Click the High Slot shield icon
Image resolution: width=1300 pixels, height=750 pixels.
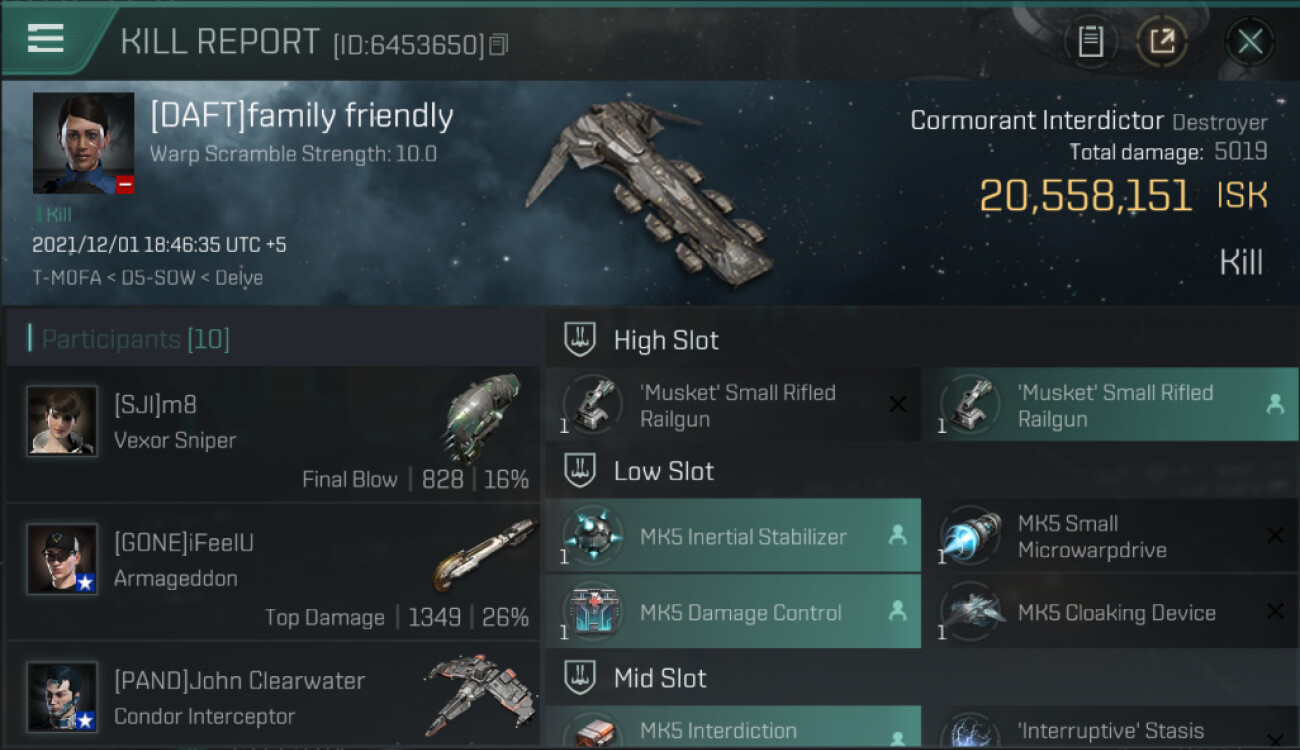pyautogui.click(x=580, y=340)
